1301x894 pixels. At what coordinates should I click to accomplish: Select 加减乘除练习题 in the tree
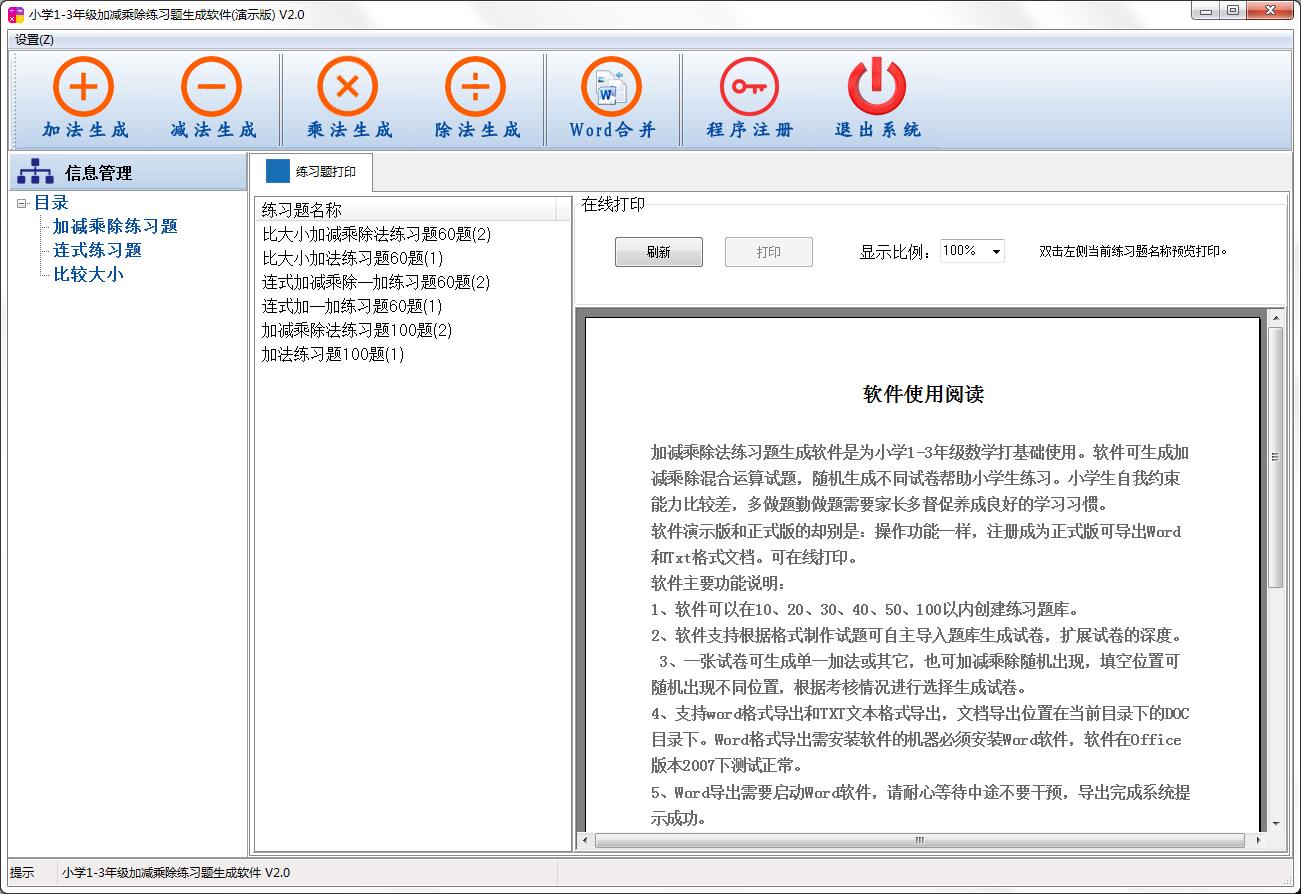[115, 227]
